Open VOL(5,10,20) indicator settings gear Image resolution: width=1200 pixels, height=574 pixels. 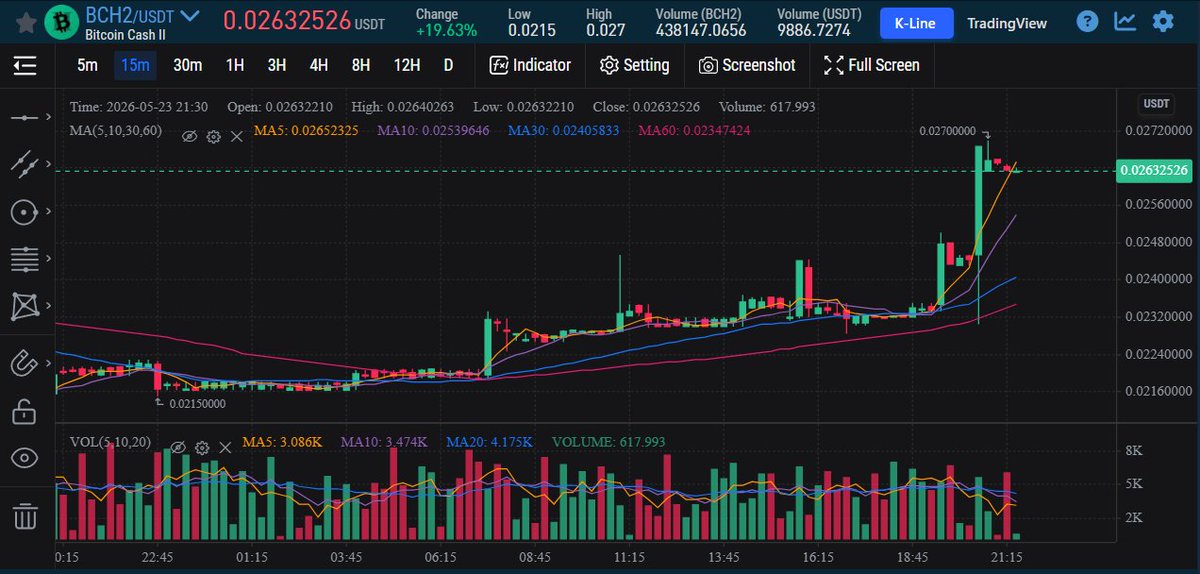(202, 448)
